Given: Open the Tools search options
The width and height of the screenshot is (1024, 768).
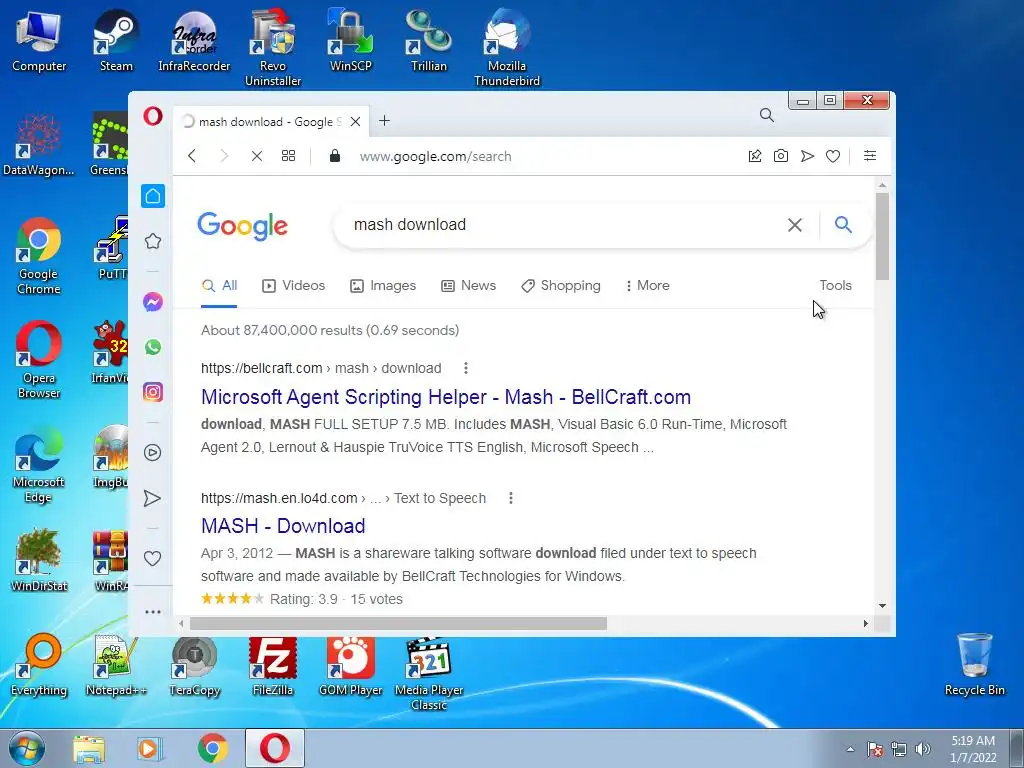Looking at the screenshot, I should [835, 285].
